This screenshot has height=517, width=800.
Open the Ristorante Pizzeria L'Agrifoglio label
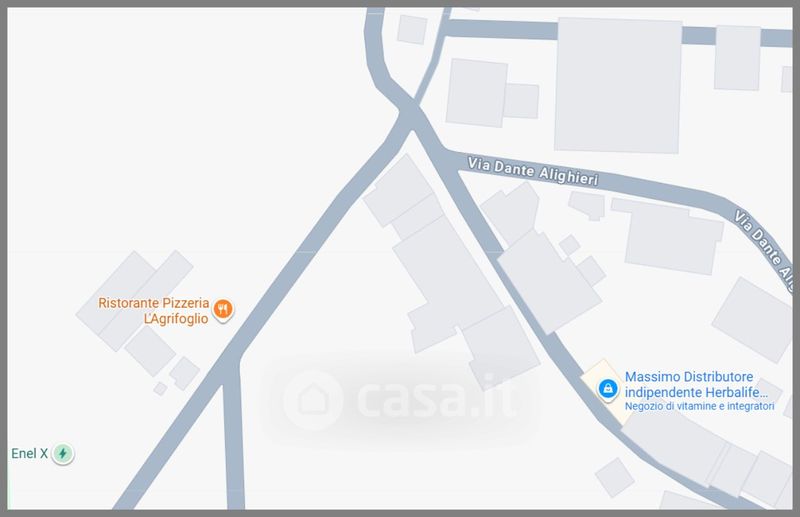click(154, 311)
